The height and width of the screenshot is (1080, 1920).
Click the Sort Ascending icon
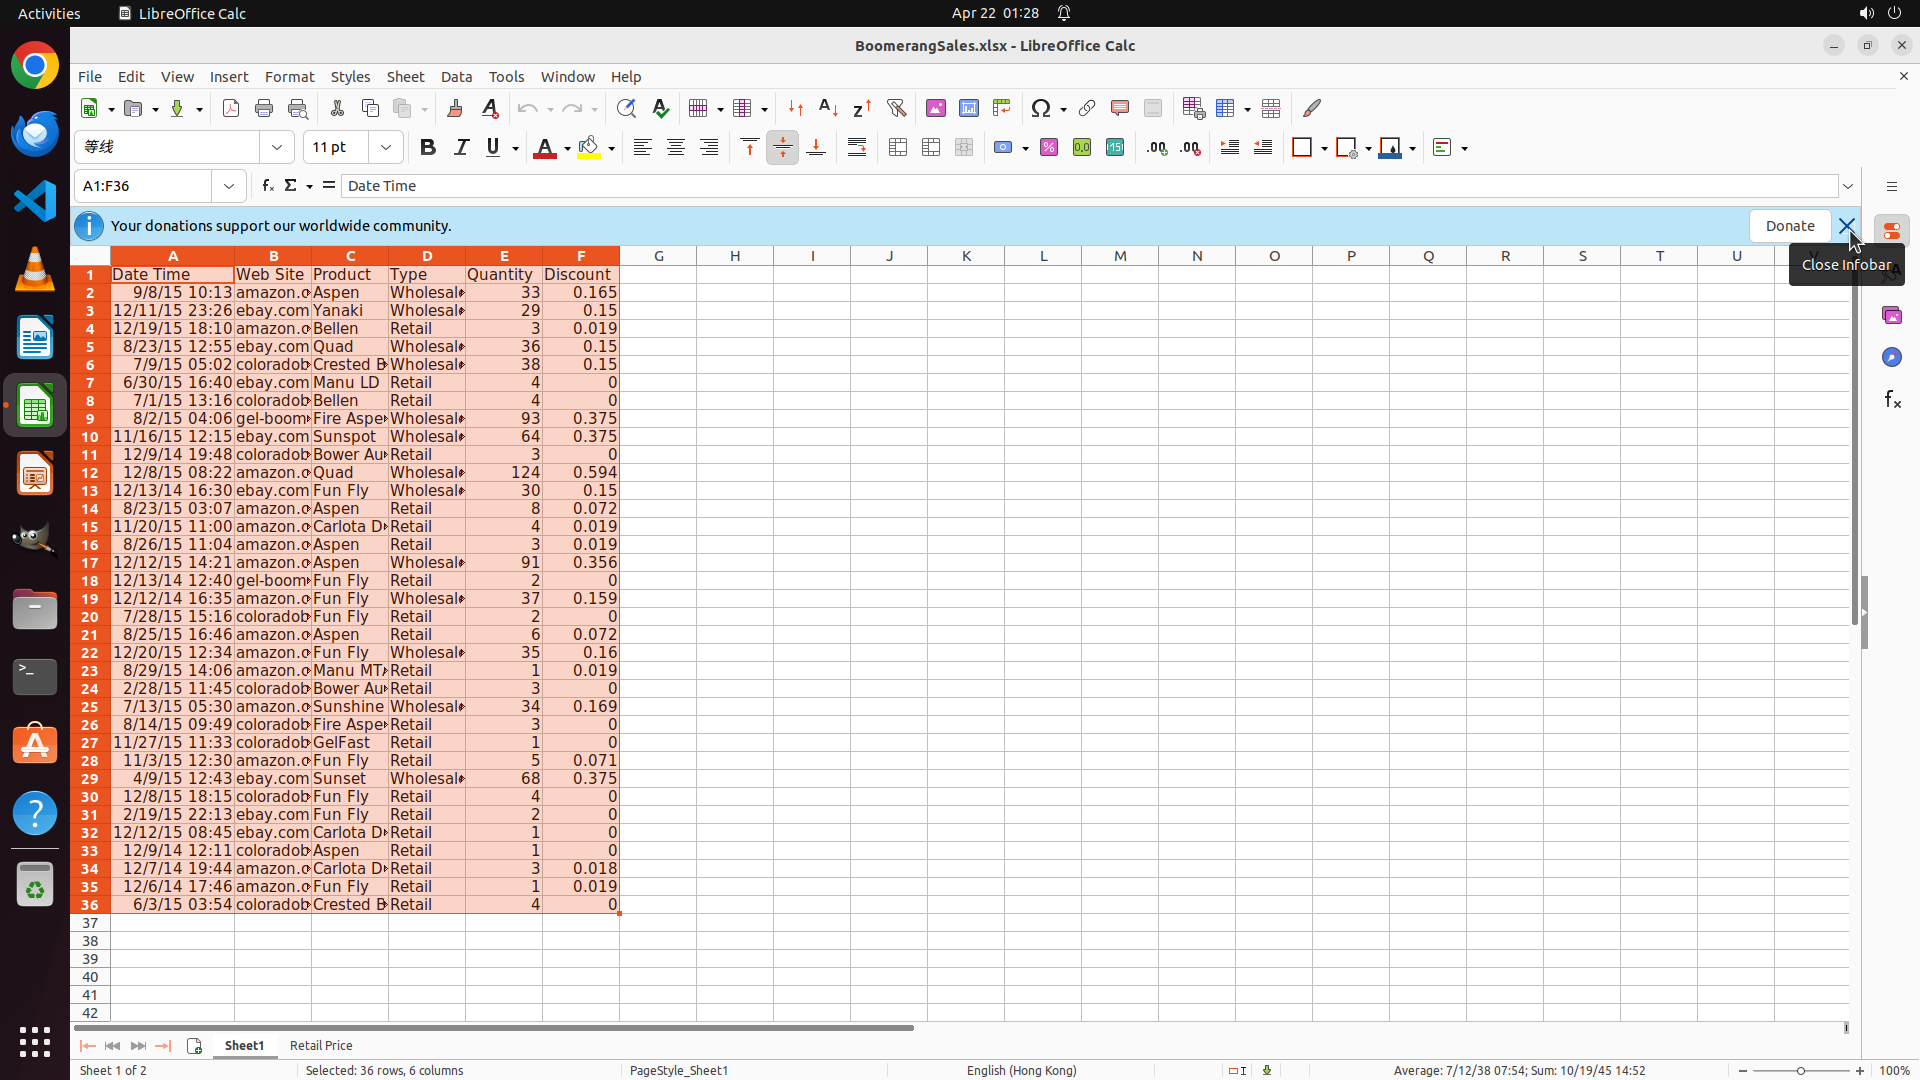coord(828,109)
